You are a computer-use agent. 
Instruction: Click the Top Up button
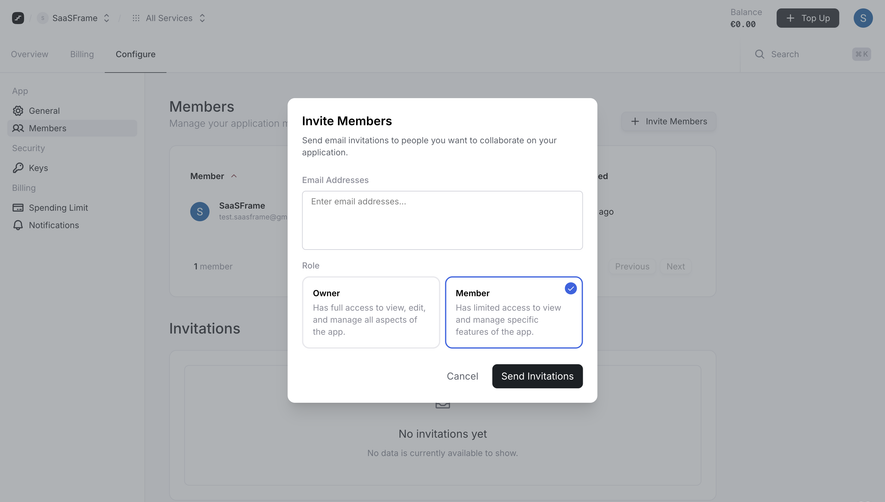(x=808, y=18)
